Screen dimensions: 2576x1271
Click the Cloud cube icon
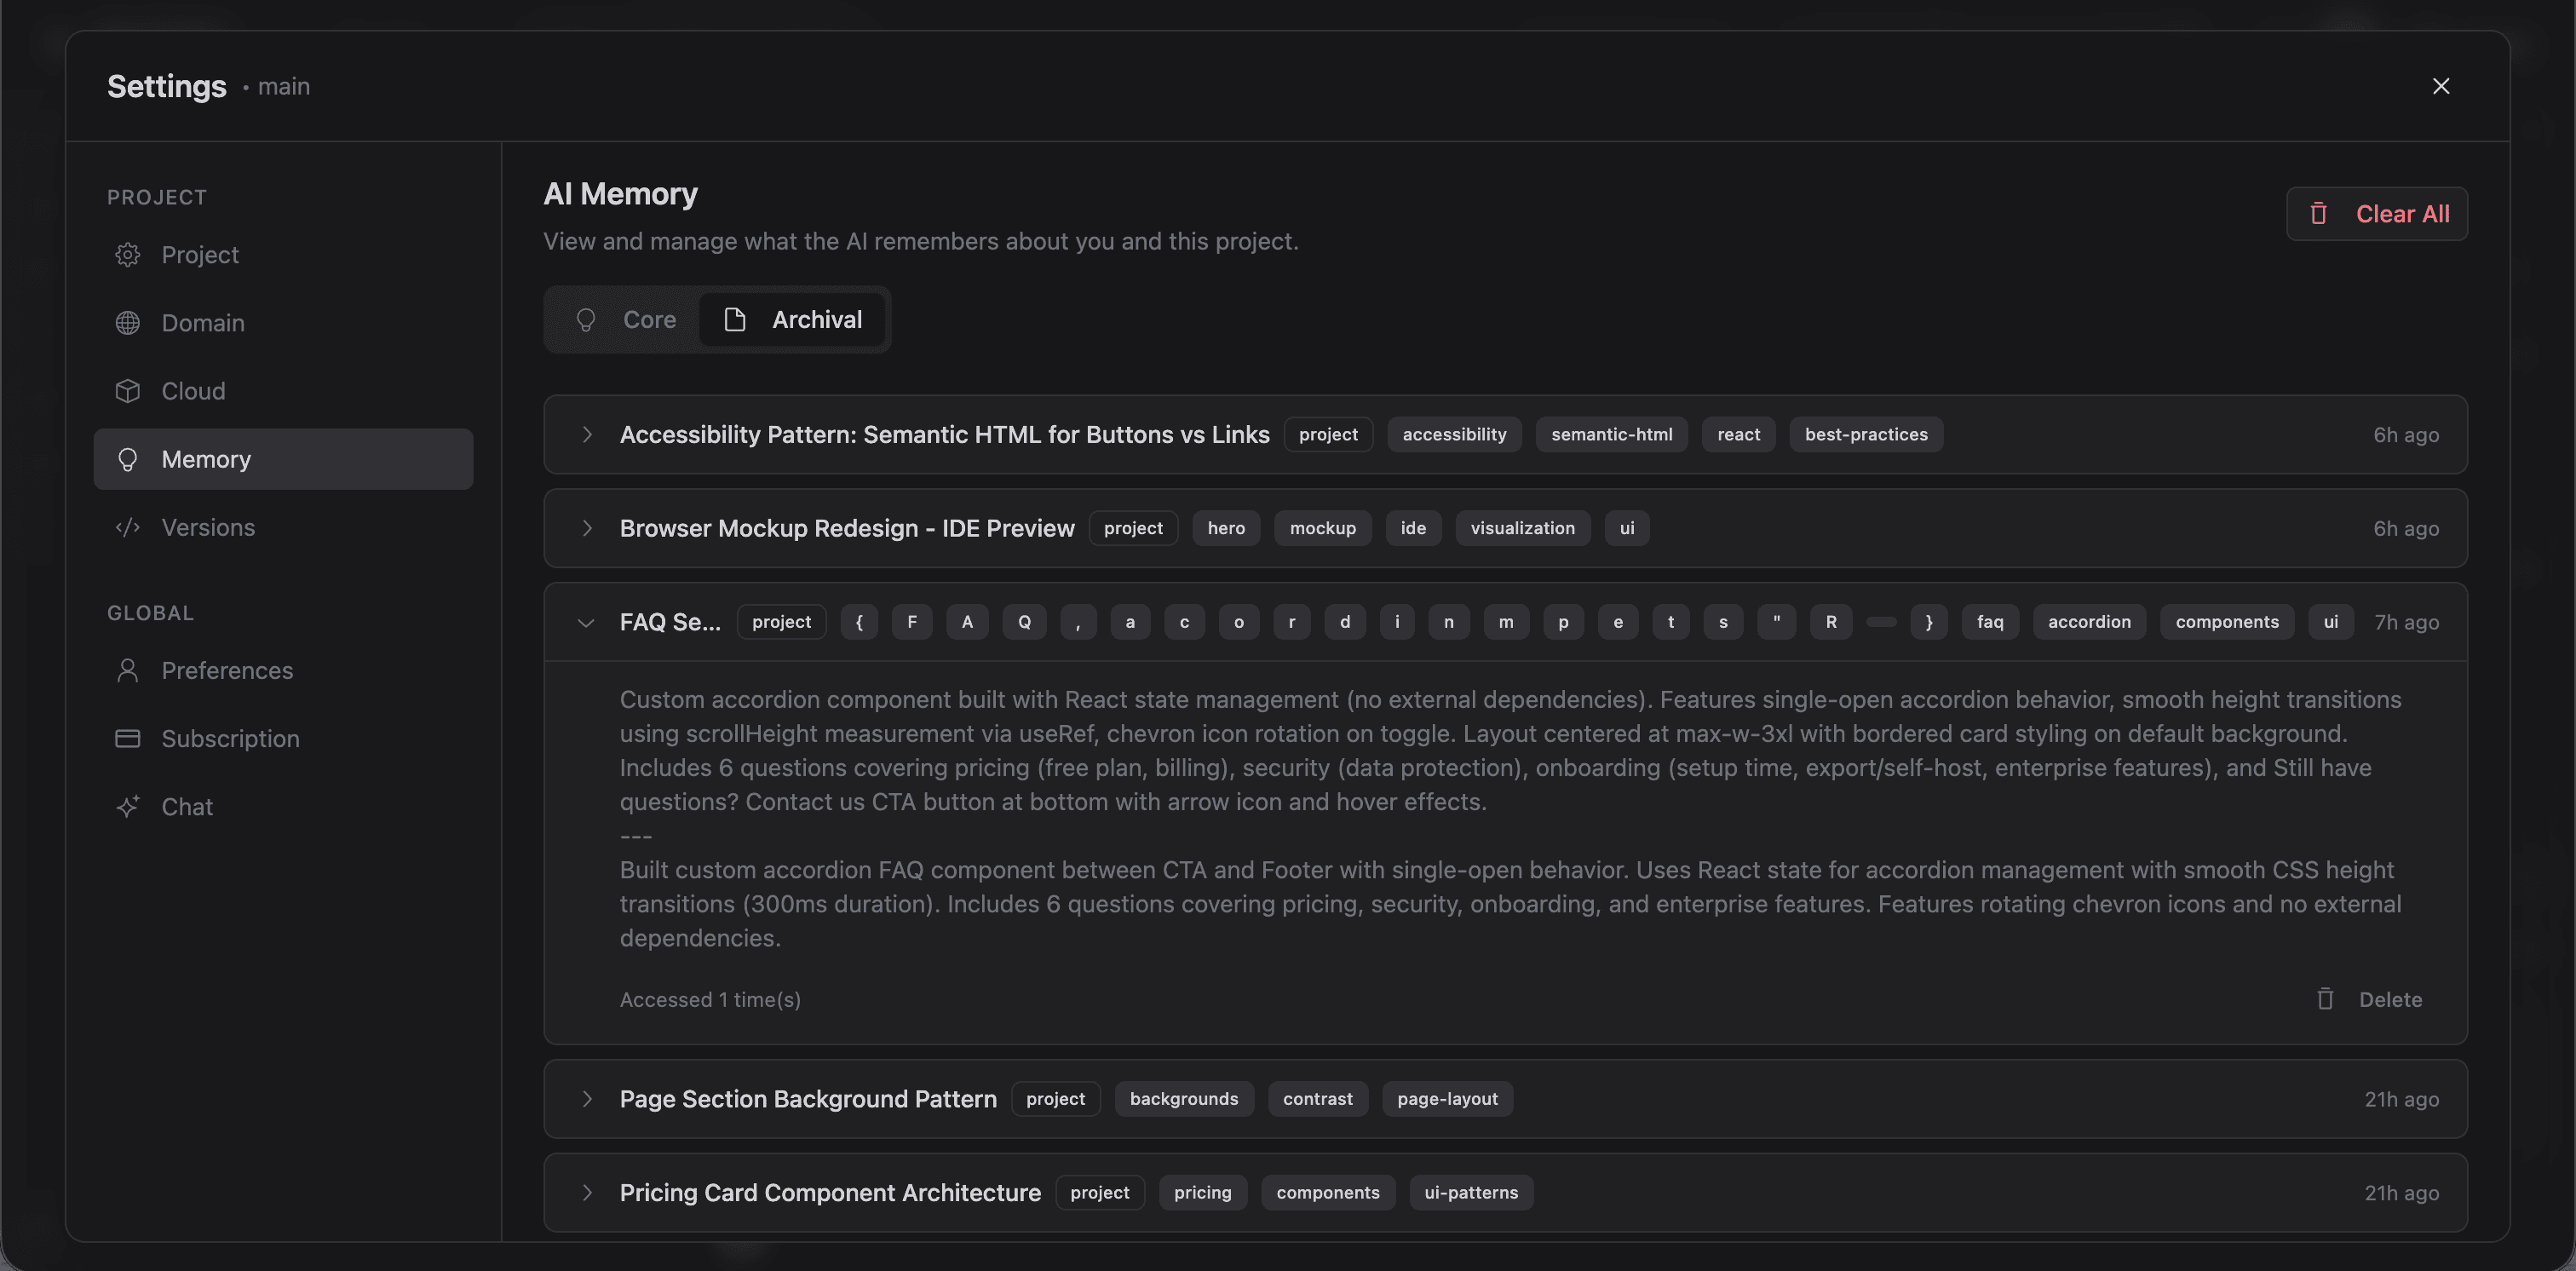pyautogui.click(x=127, y=391)
